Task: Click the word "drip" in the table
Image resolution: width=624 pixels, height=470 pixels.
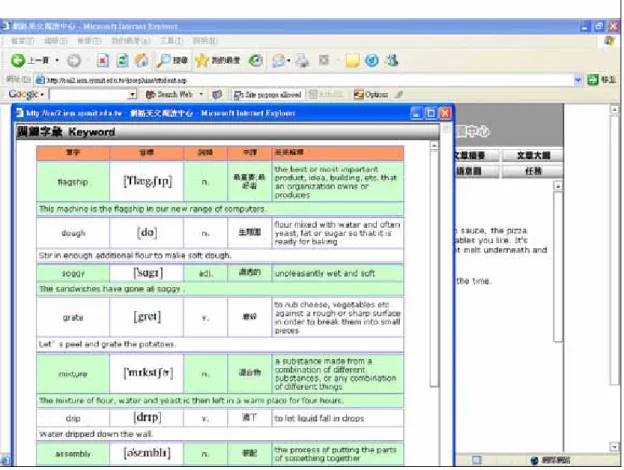Action: 73,418
